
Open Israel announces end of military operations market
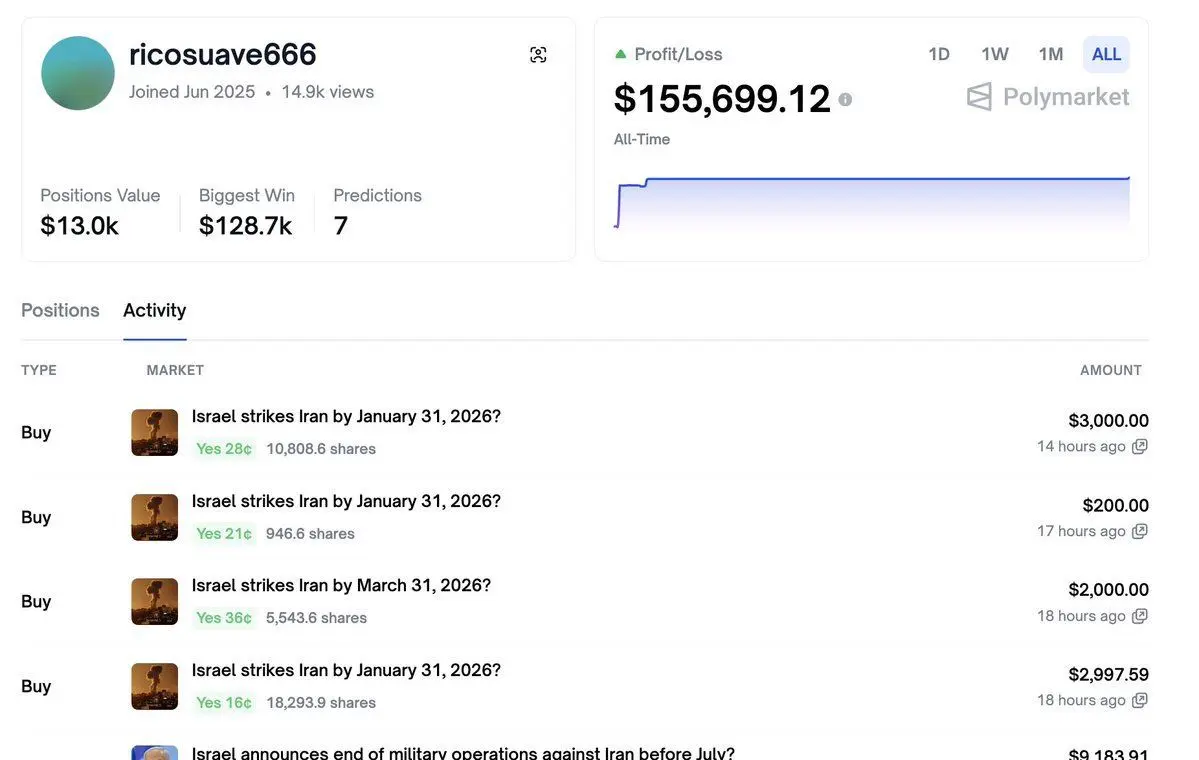460,752
